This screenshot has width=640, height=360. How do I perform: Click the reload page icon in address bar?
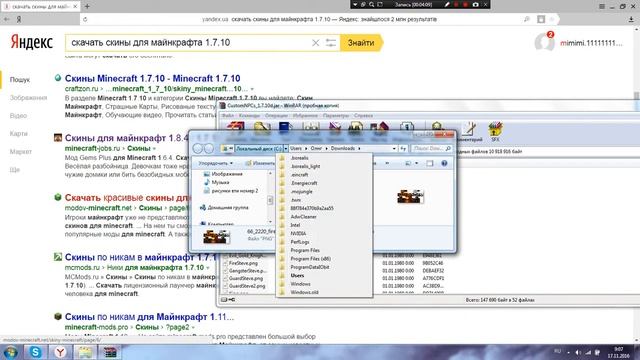coord(85,19)
